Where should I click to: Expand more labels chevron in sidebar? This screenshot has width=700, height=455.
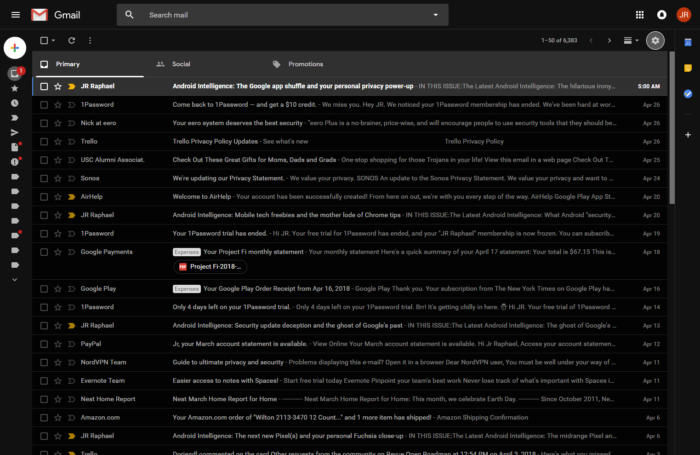(x=15, y=280)
